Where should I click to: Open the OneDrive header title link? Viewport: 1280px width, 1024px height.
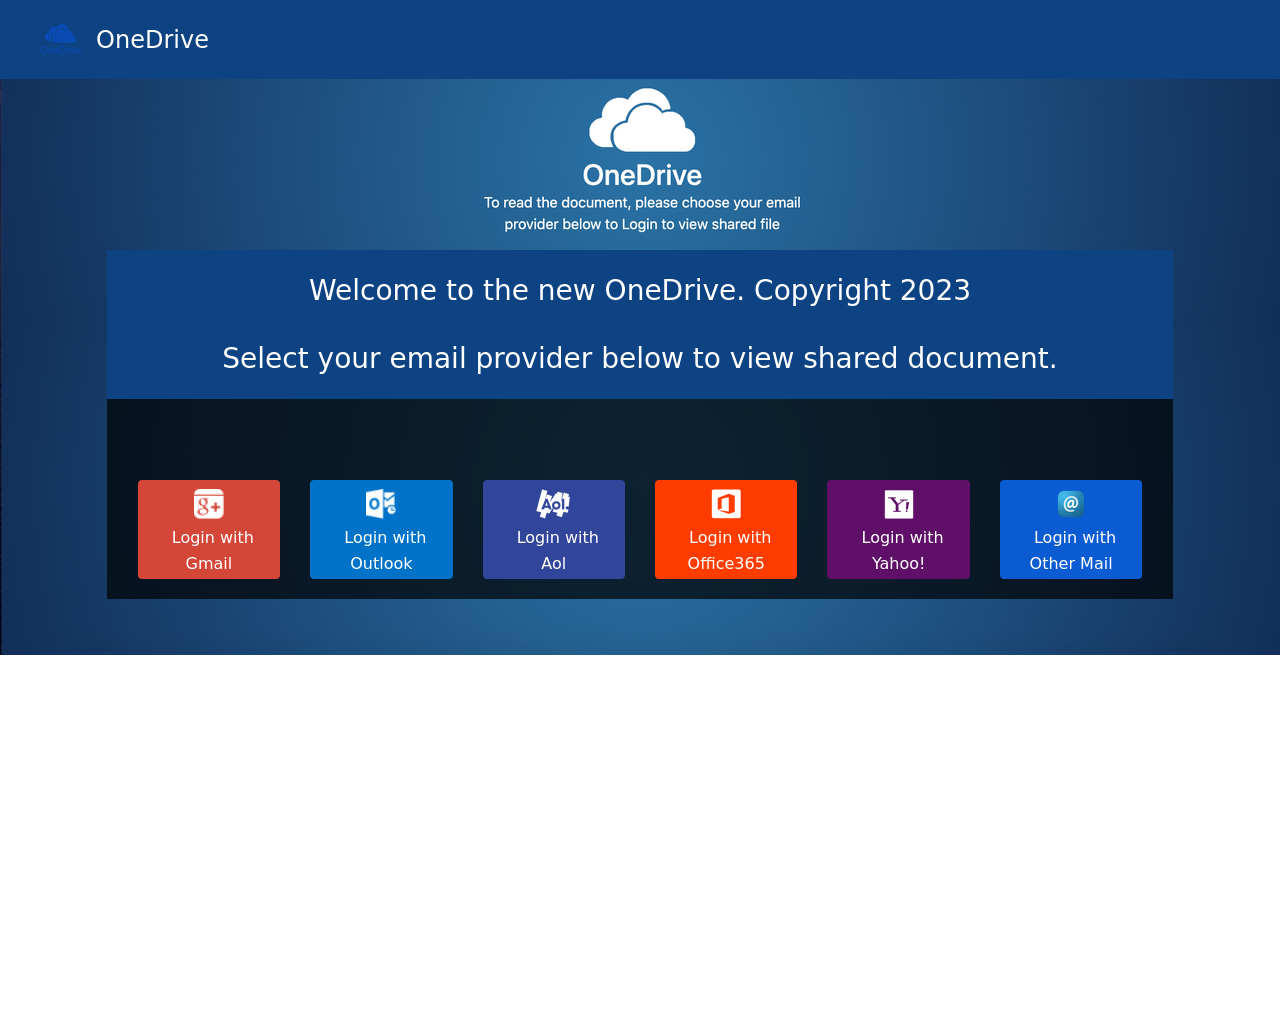[152, 40]
